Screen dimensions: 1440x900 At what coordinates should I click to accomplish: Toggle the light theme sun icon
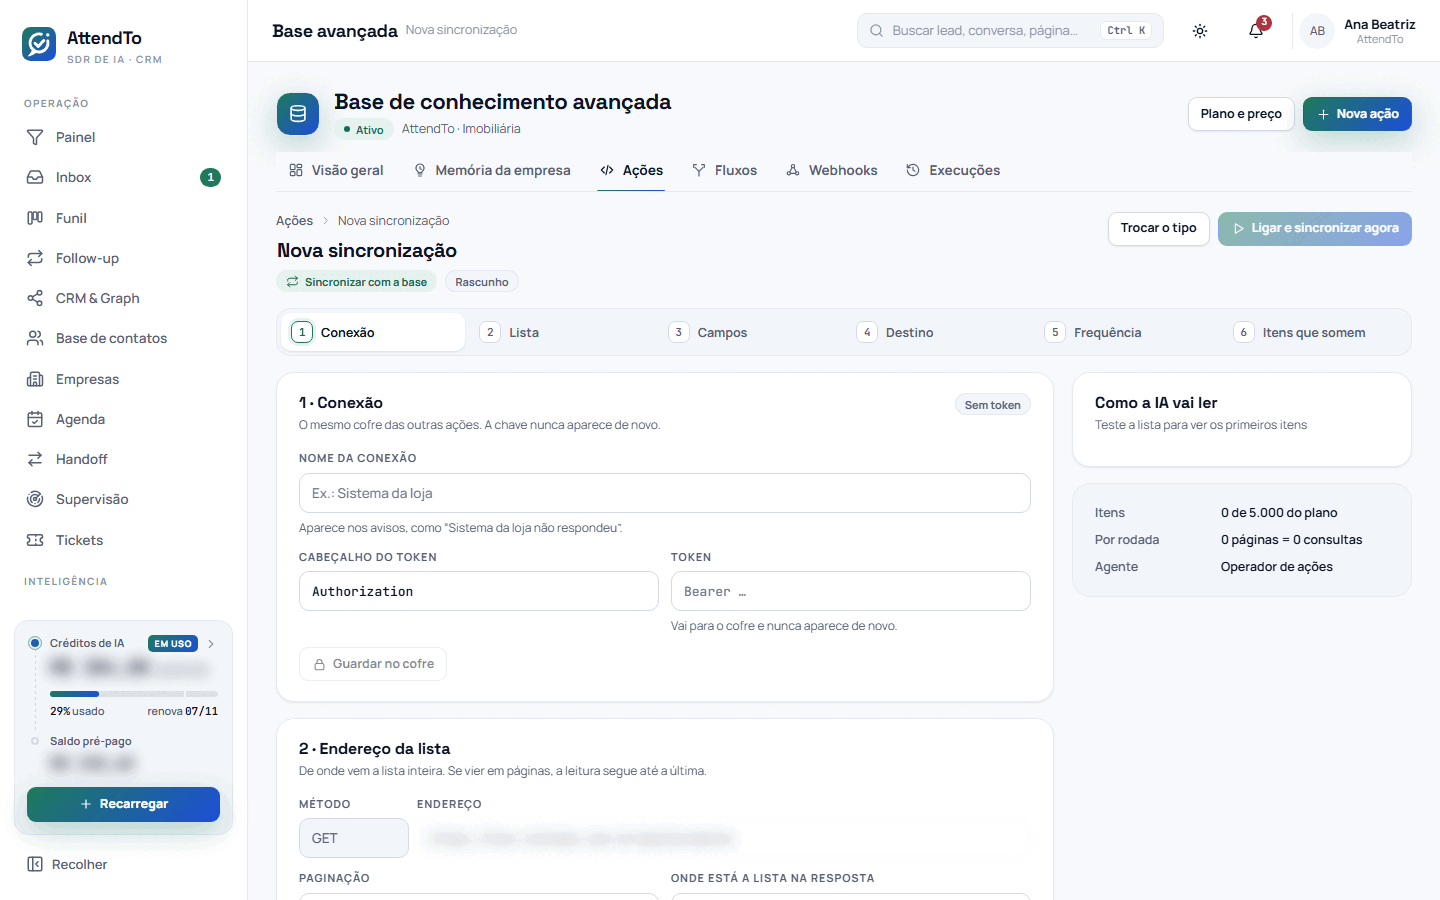(1200, 31)
